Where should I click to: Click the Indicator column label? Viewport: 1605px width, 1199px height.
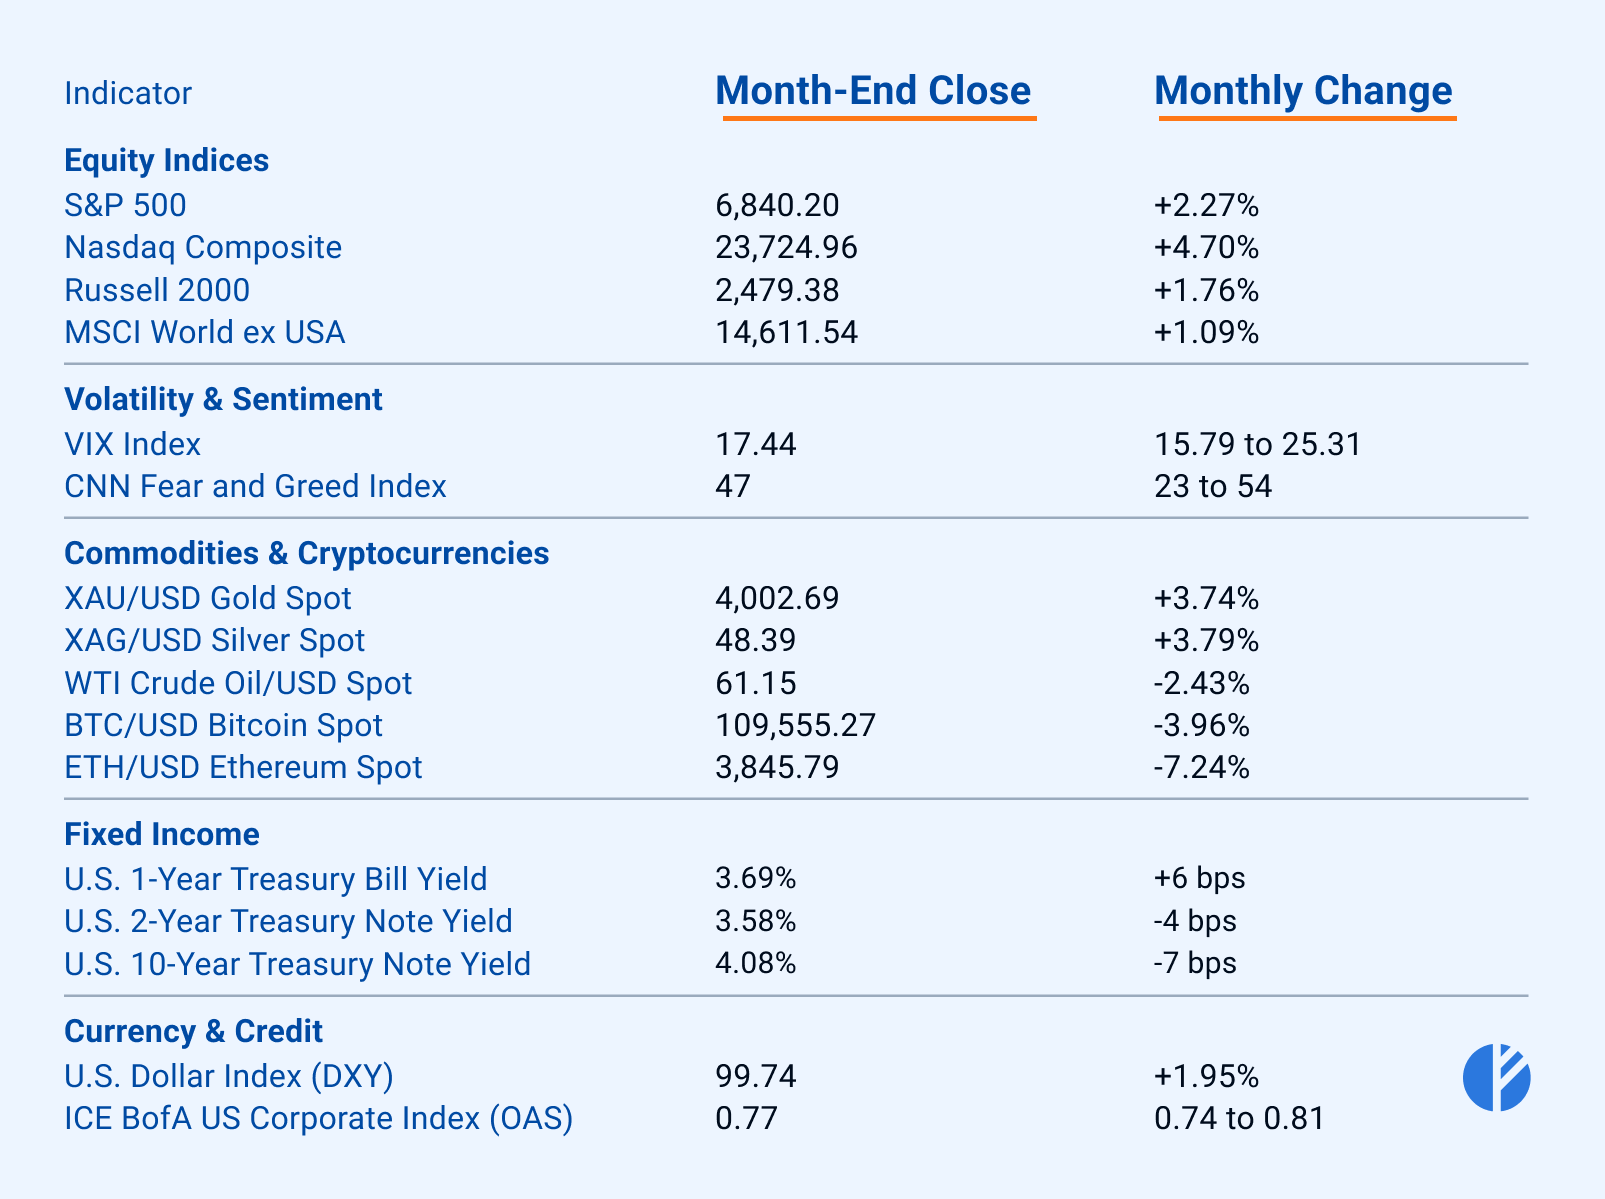[x=128, y=93]
